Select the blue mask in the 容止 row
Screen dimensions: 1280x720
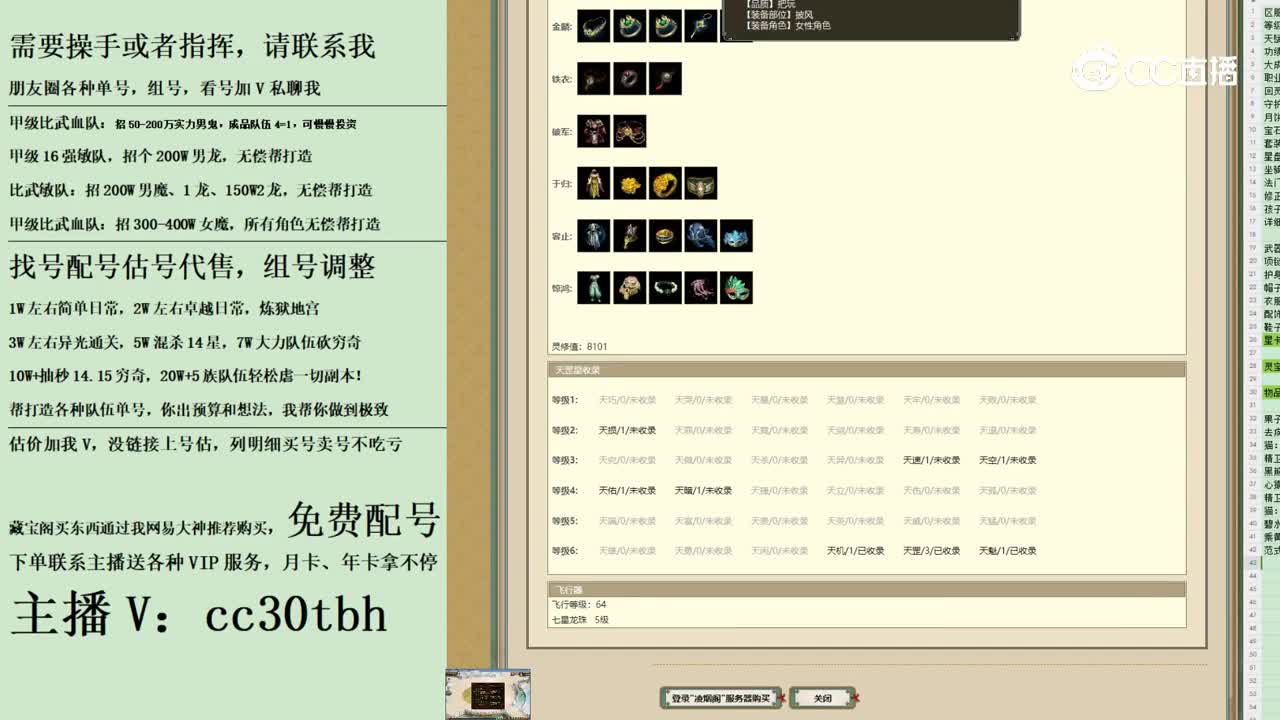[736, 236]
